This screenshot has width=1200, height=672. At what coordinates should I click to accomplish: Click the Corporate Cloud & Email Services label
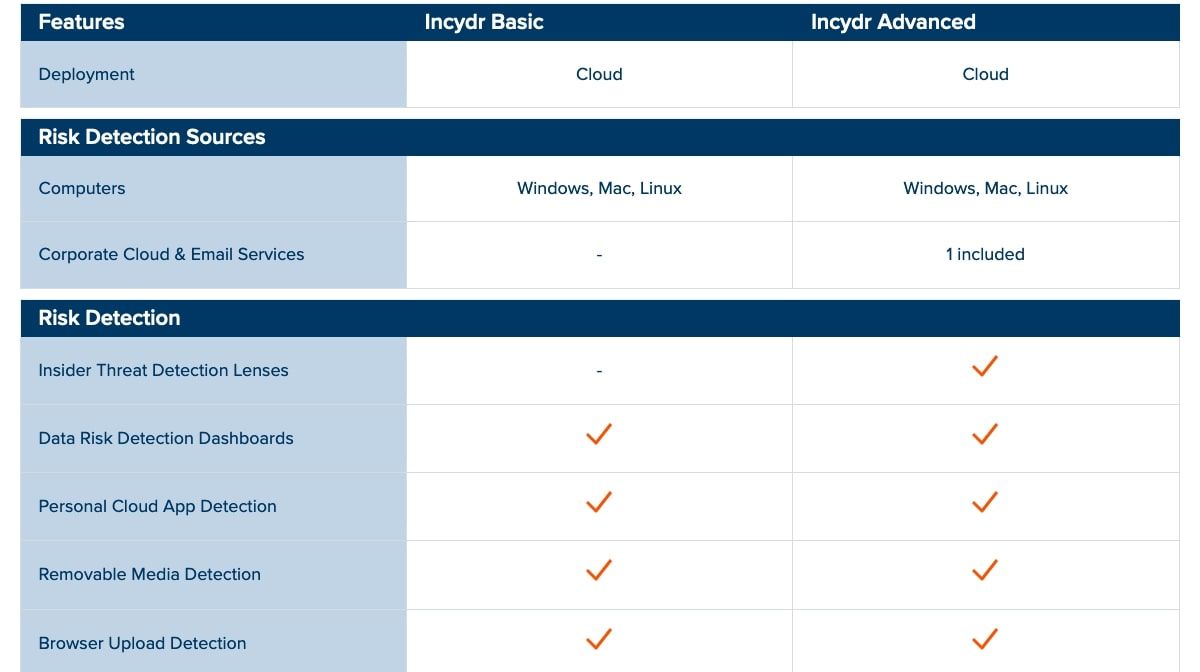(x=171, y=254)
